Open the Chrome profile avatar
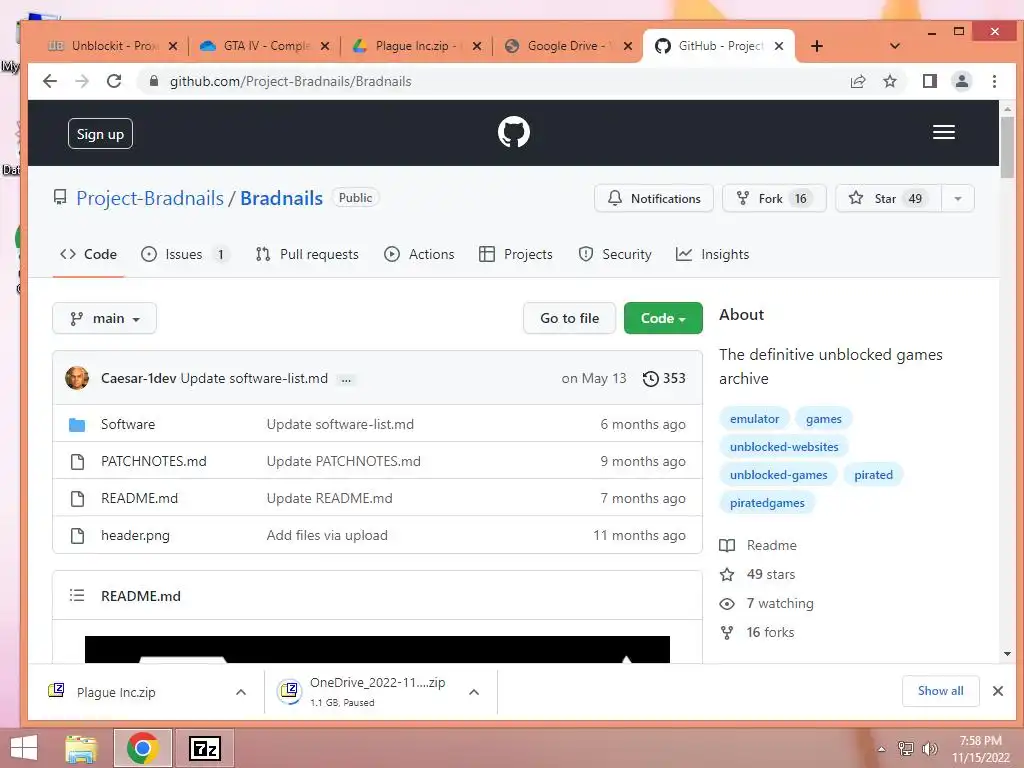 [x=961, y=81]
